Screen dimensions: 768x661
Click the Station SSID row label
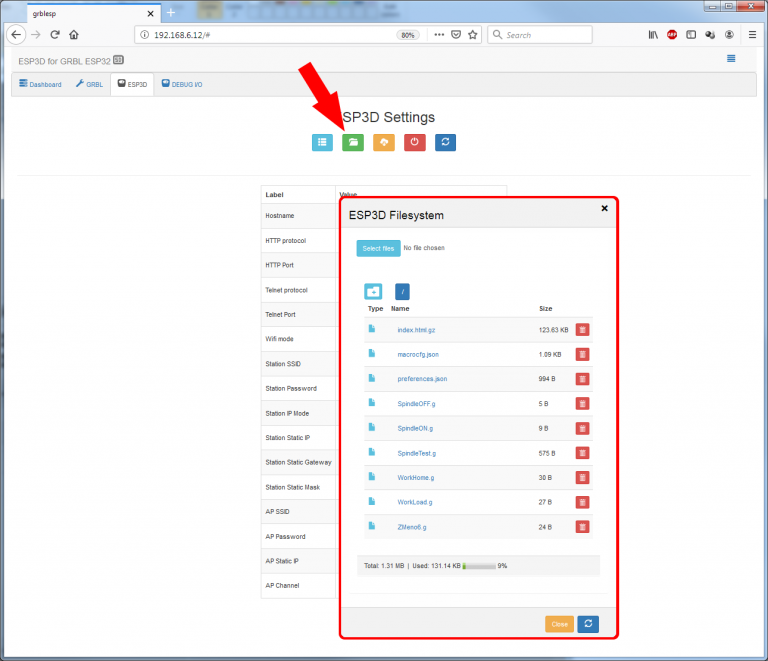[283, 364]
